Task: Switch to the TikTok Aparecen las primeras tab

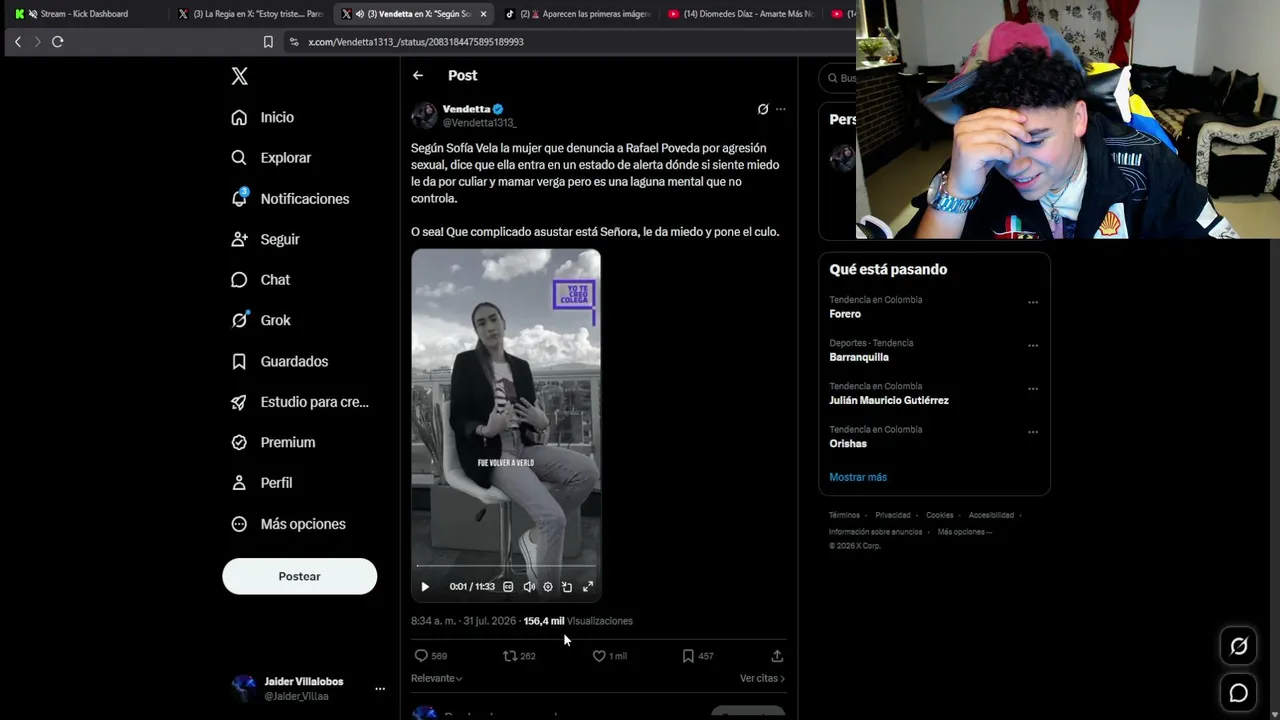Action: tap(577, 14)
